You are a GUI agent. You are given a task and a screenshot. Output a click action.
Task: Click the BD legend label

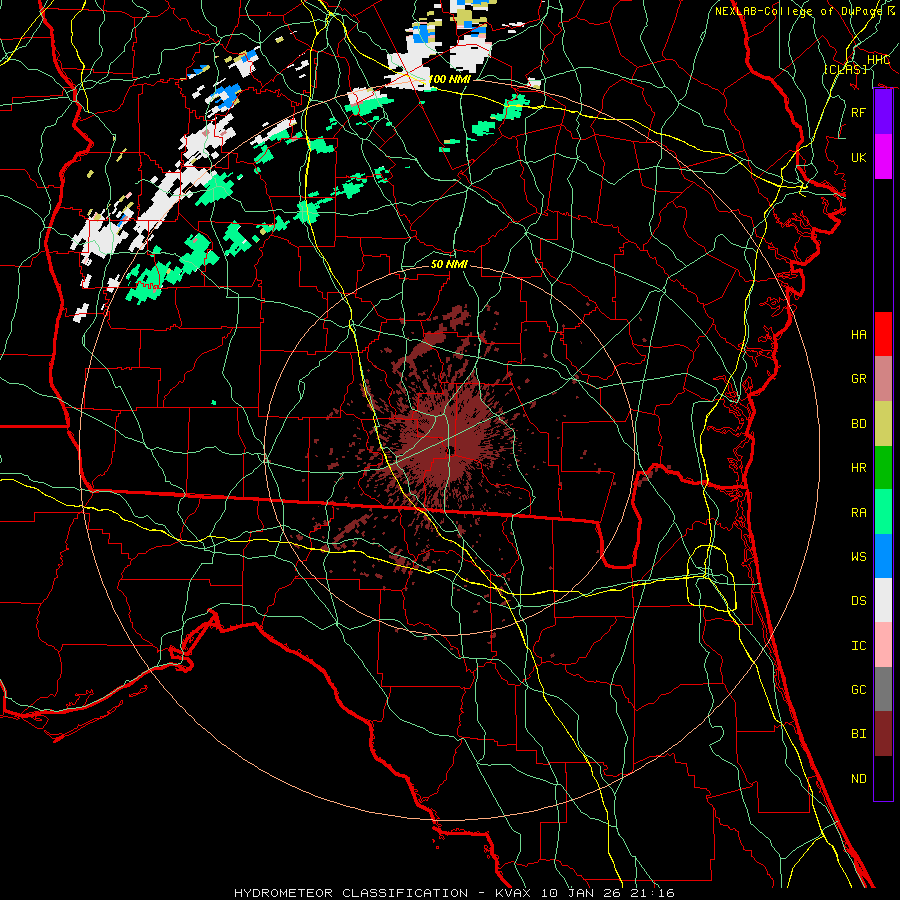pos(859,424)
